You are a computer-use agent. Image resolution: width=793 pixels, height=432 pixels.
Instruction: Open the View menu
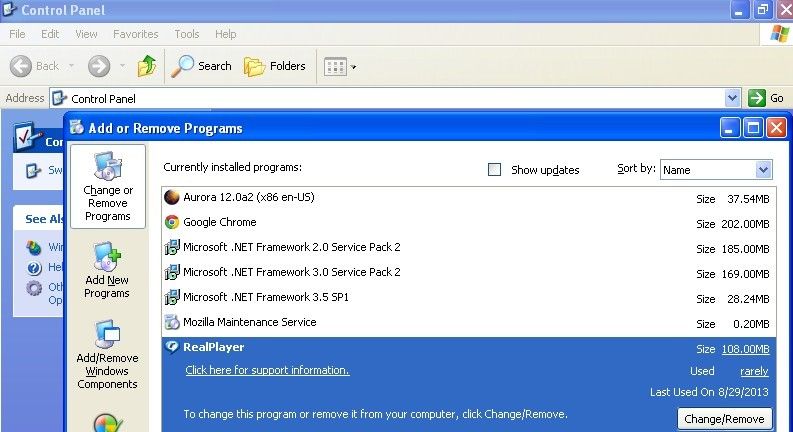click(x=86, y=34)
